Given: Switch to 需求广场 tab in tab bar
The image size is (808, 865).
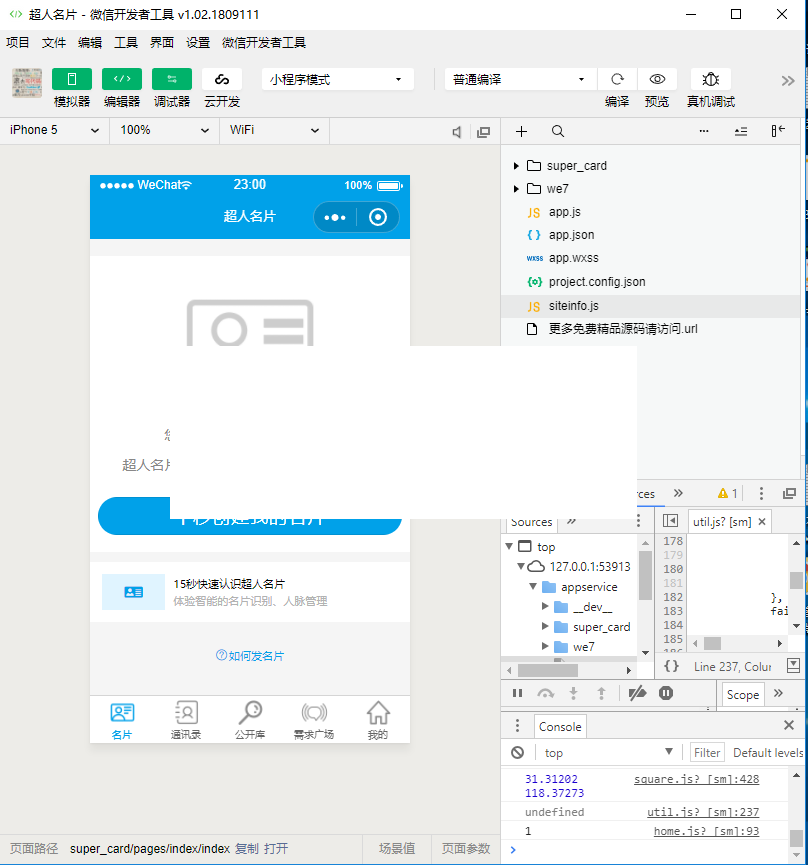Looking at the screenshot, I should tap(314, 720).
